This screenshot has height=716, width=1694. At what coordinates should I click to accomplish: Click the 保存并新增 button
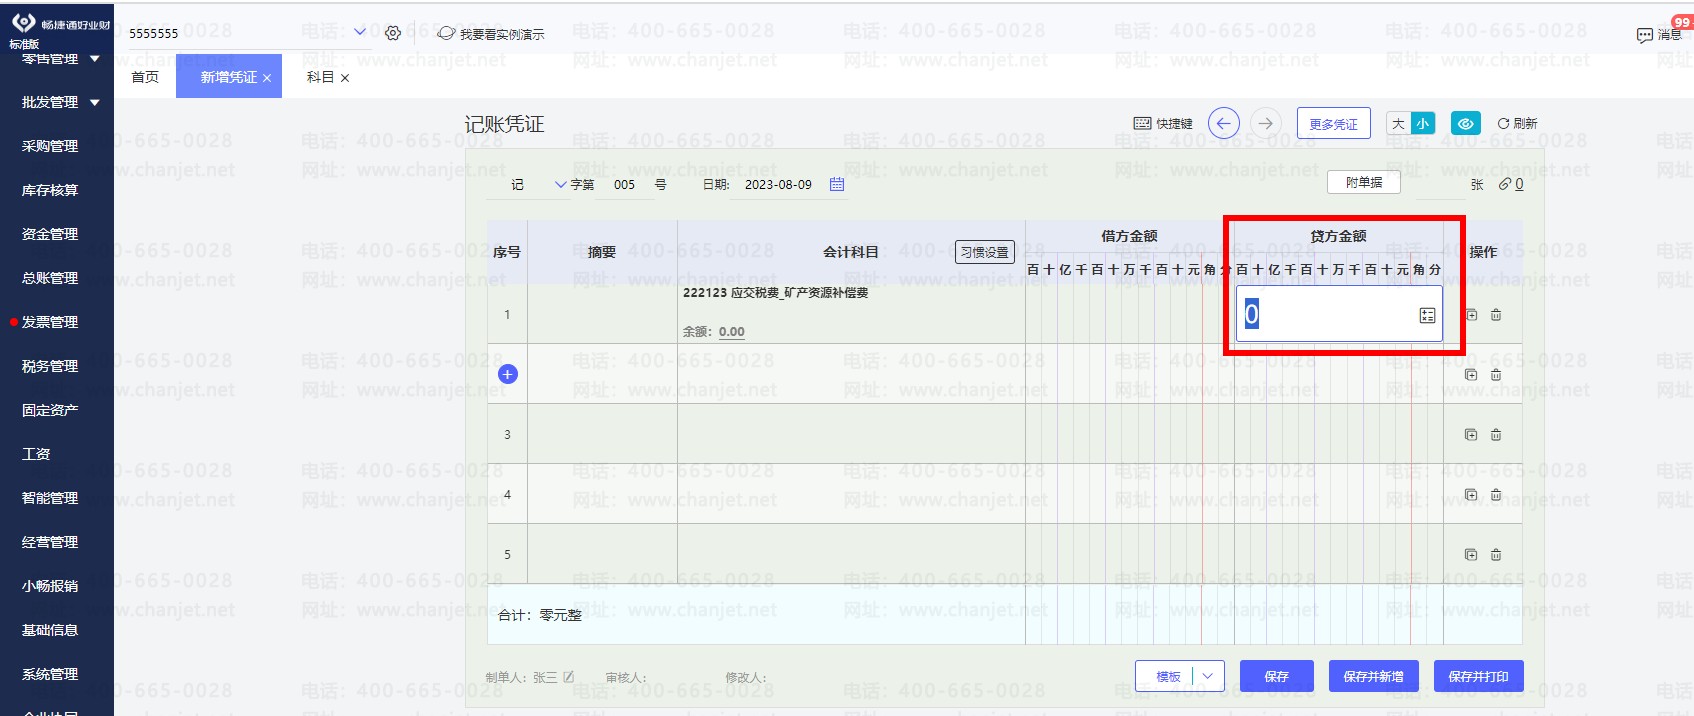click(1373, 676)
